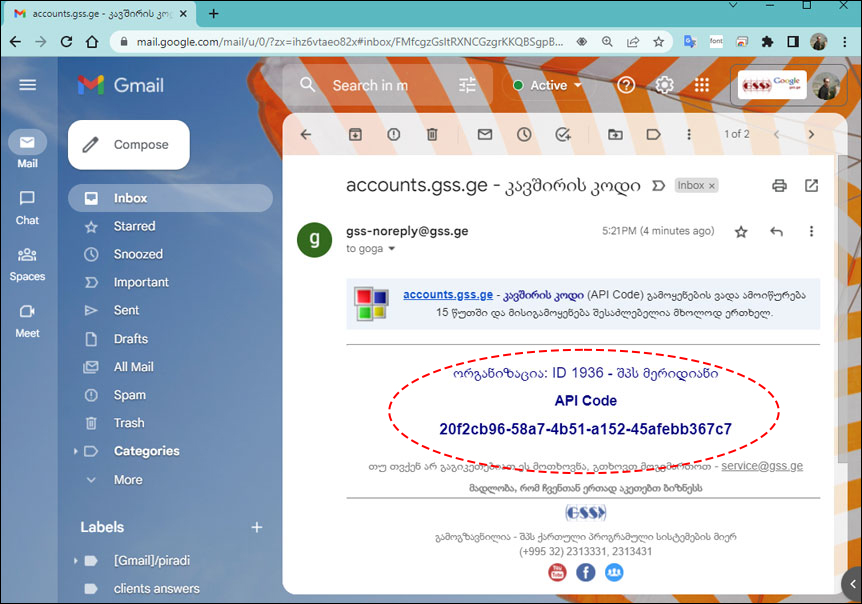Image resolution: width=862 pixels, height=604 pixels.
Task: Open email in a new window
Action: coord(811,185)
